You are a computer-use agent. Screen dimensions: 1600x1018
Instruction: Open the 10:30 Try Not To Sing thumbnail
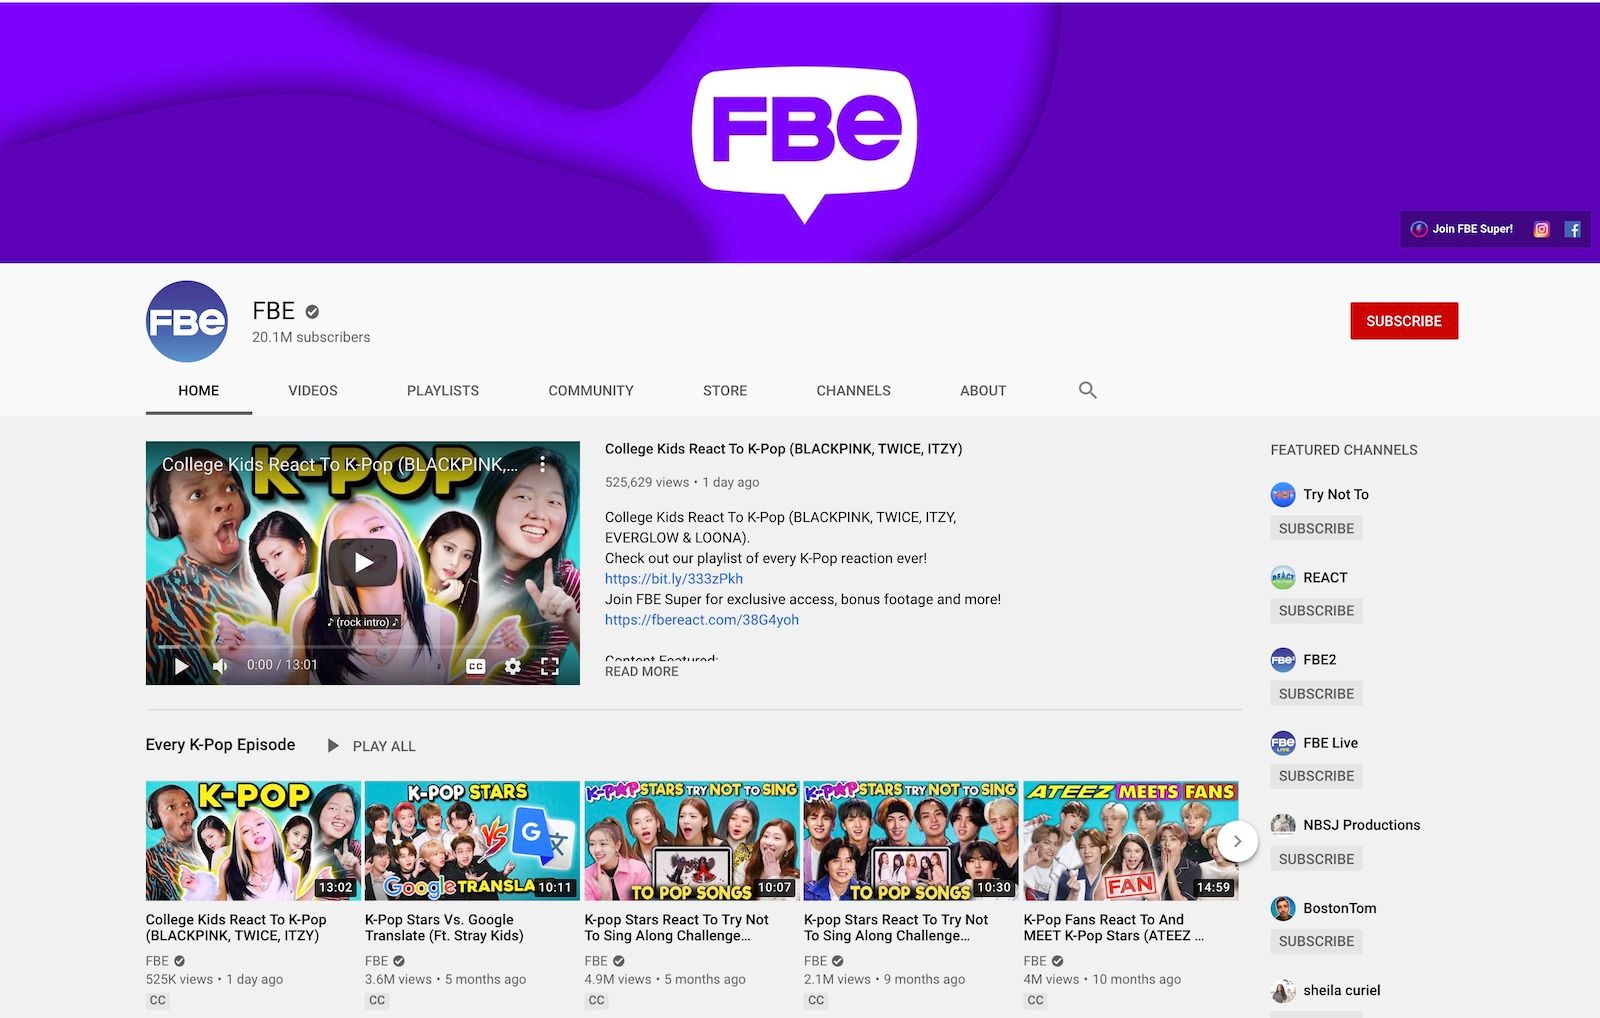pyautogui.click(x=911, y=841)
